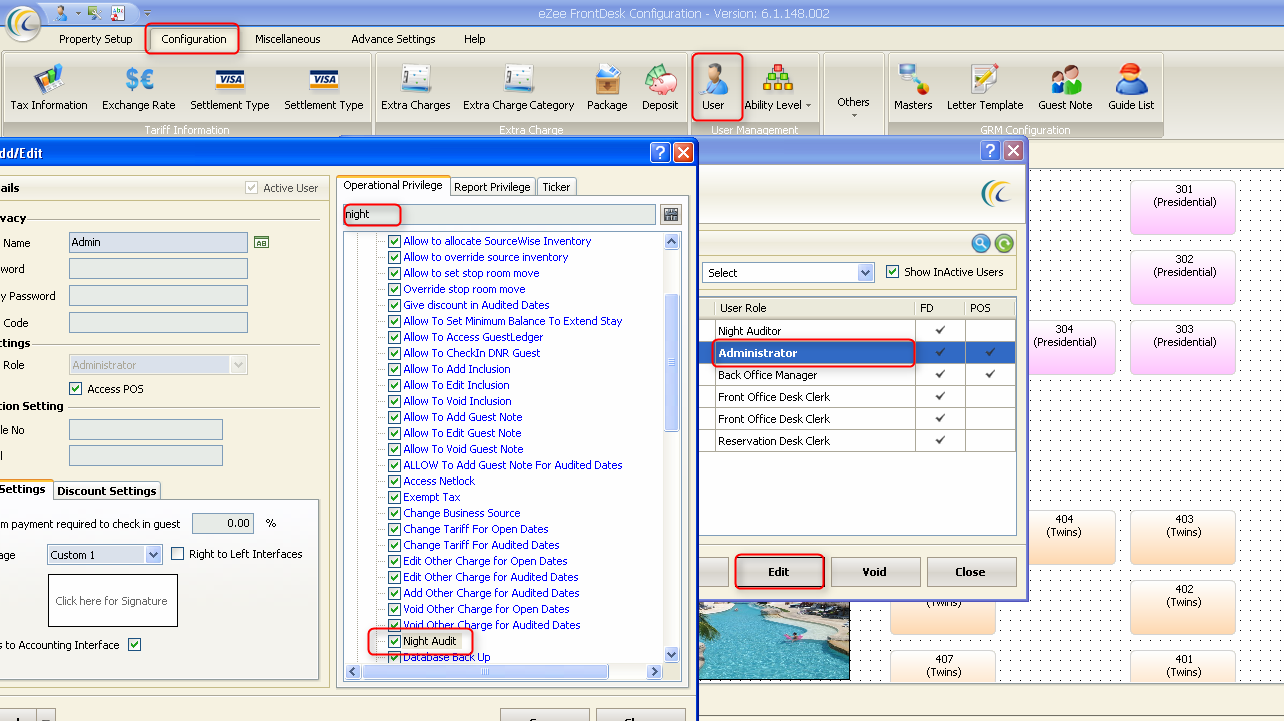
Task: Switch to the Ticker tab
Action: click(x=556, y=187)
